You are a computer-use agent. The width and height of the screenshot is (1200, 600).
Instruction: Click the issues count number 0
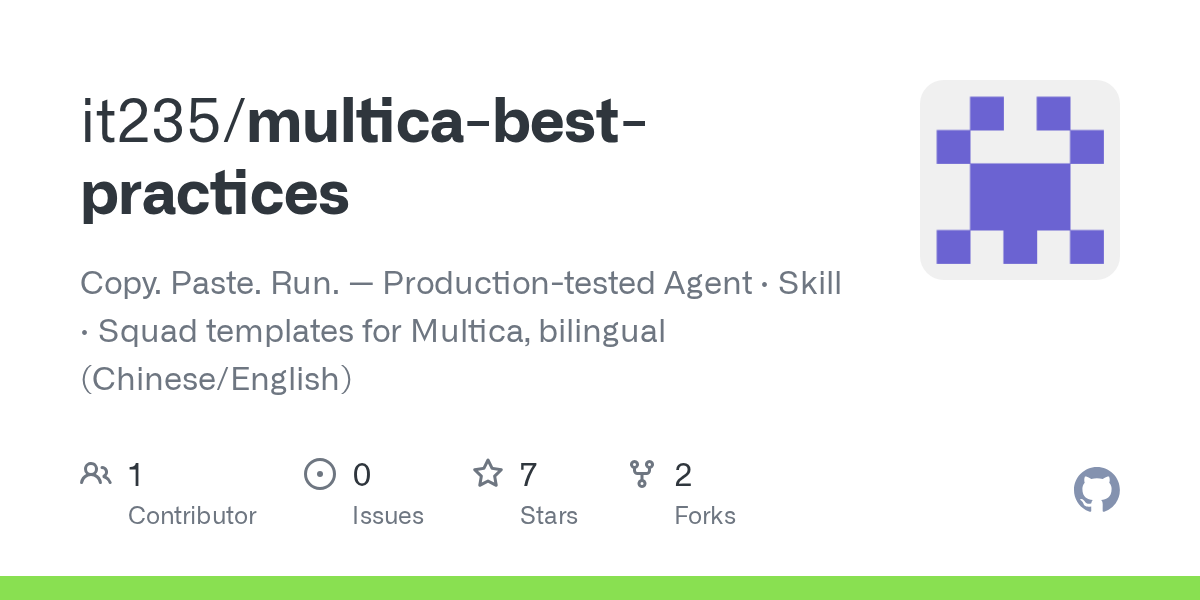coord(362,475)
